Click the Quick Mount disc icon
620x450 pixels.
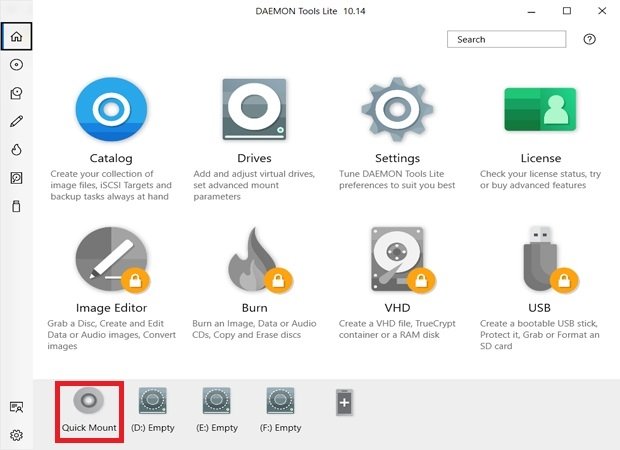point(89,401)
